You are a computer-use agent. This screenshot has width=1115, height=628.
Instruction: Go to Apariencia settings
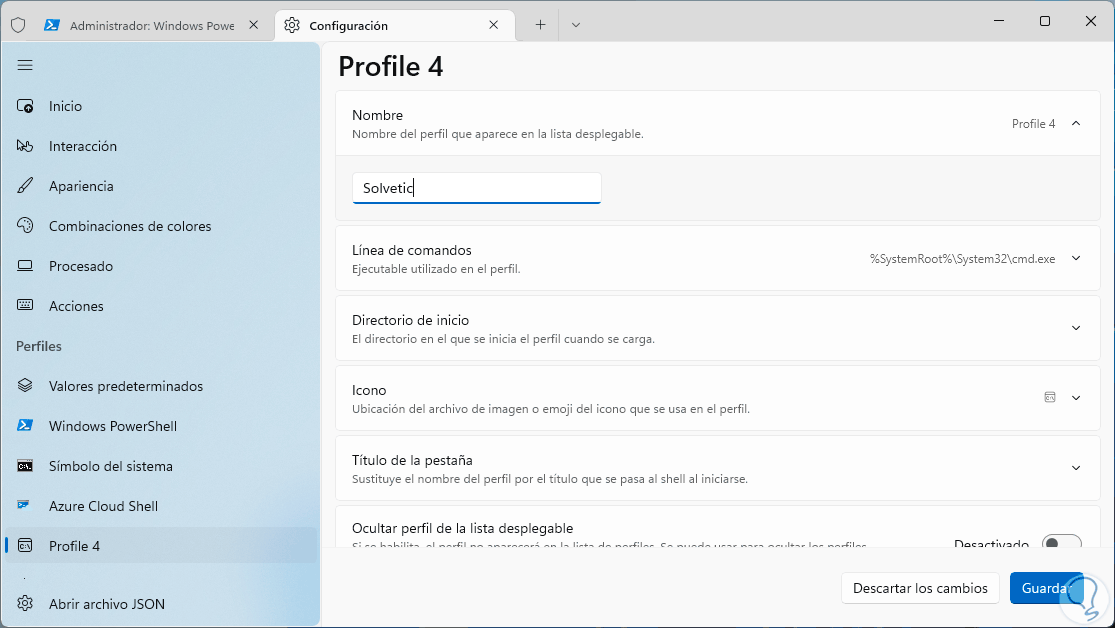(x=81, y=186)
